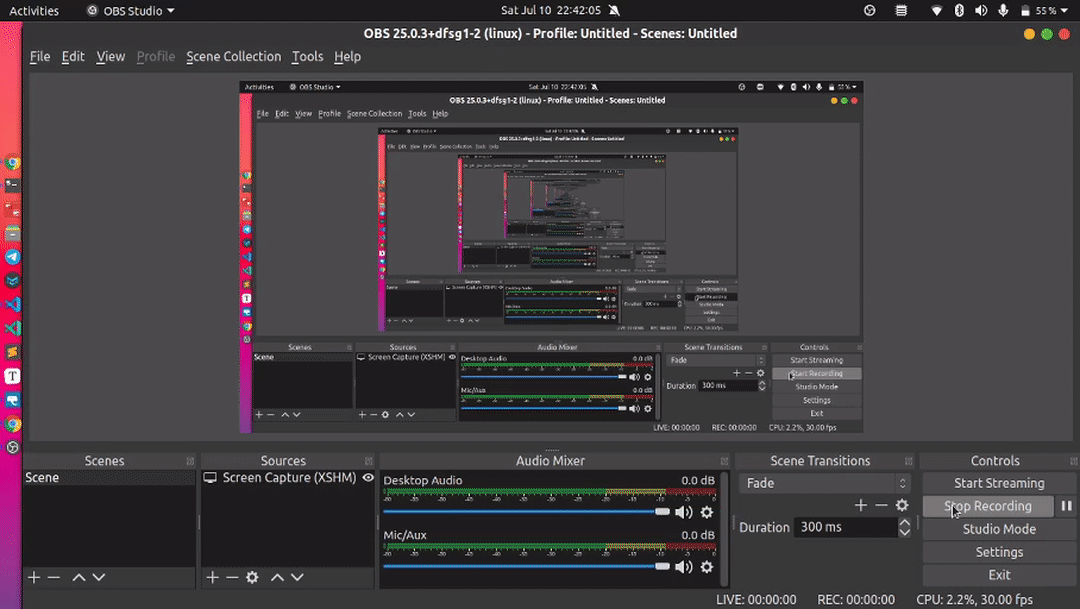Open the Telegram icon in the dock
The width and height of the screenshot is (1080, 609).
click(x=12, y=257)
